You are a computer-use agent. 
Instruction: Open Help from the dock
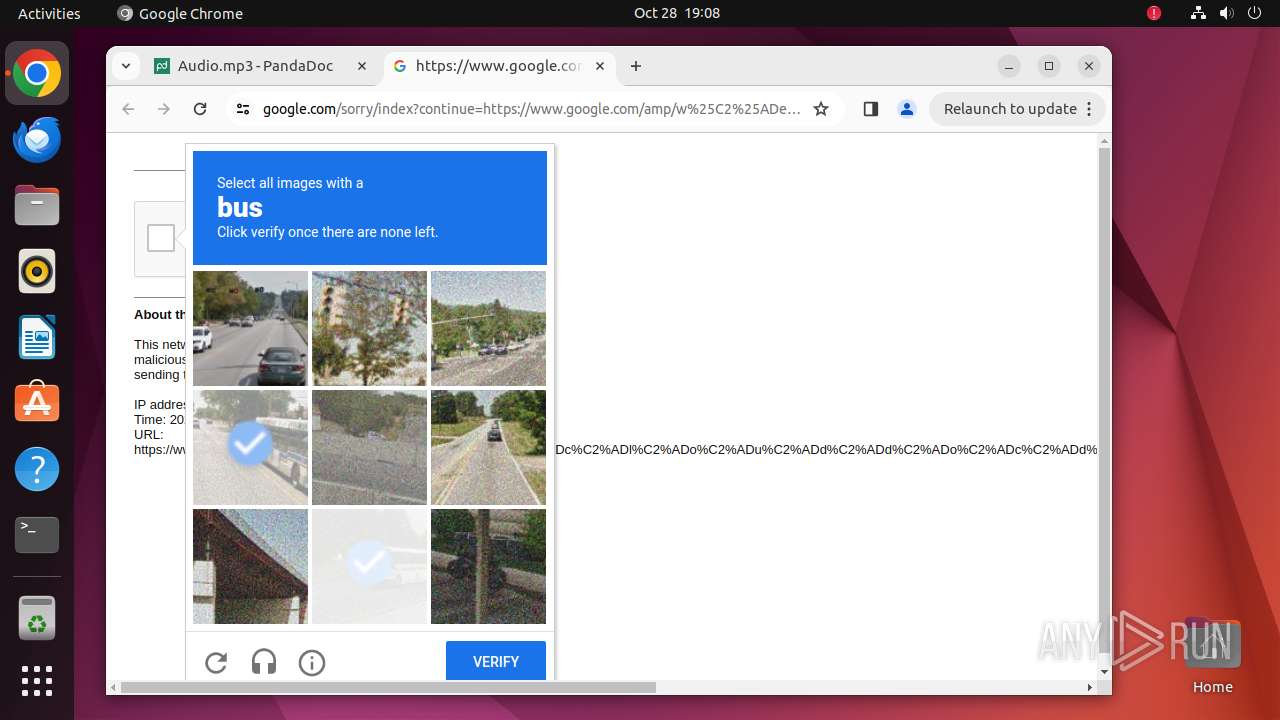pyautogui.click(x=37, y=469)
